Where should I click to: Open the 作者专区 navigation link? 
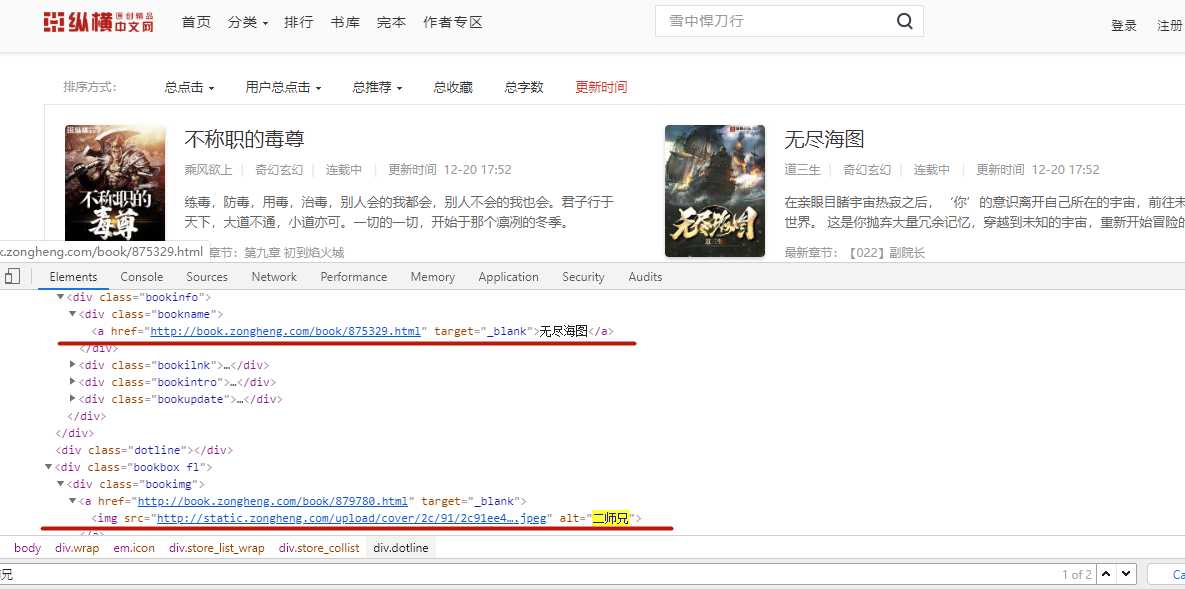coord(453,22)
